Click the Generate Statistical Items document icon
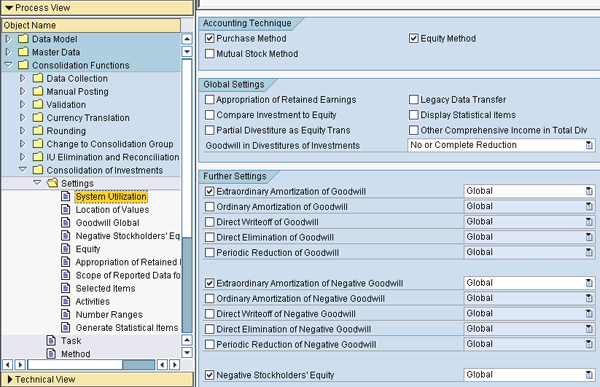 (x=66, y=327)
